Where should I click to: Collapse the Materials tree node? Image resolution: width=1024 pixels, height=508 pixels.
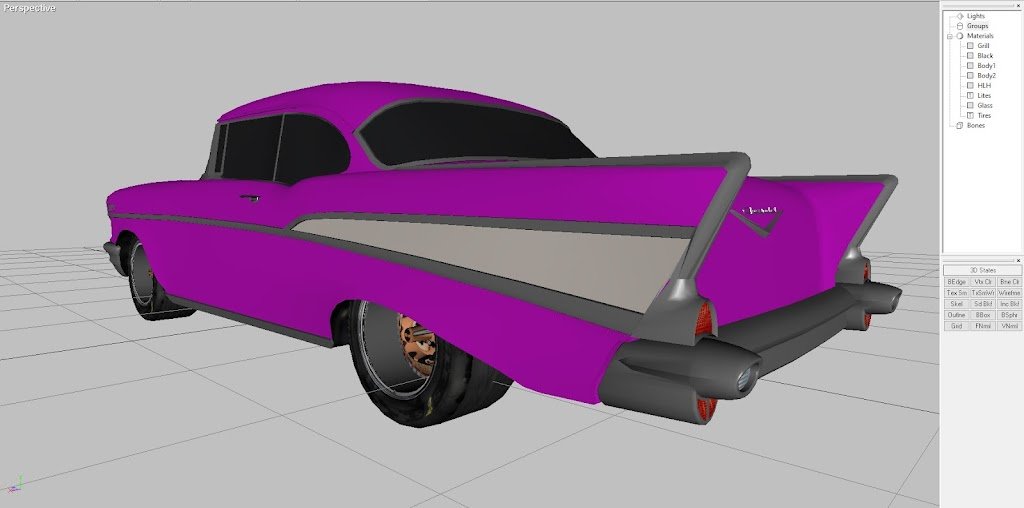pyautogui.click(x=949, y=36)
